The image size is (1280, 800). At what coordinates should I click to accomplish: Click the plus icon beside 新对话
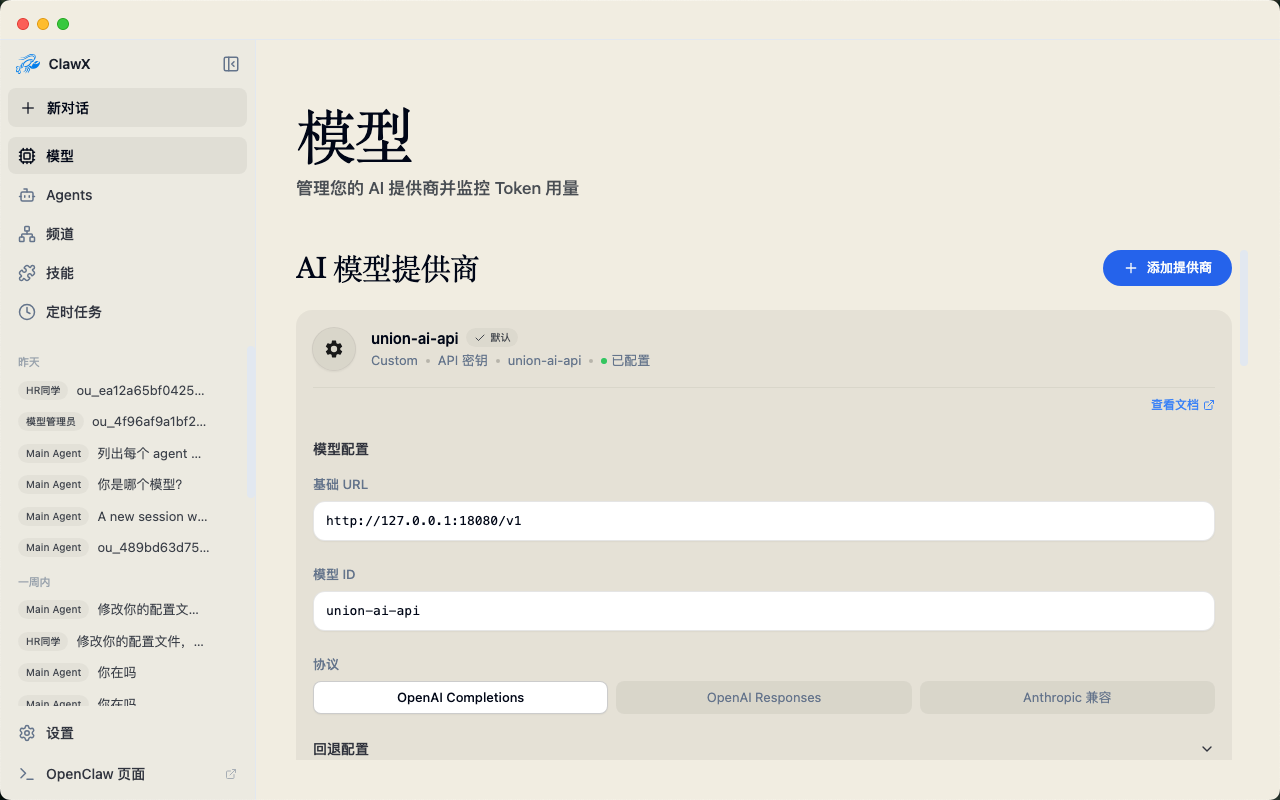click(x=28, y=108)
